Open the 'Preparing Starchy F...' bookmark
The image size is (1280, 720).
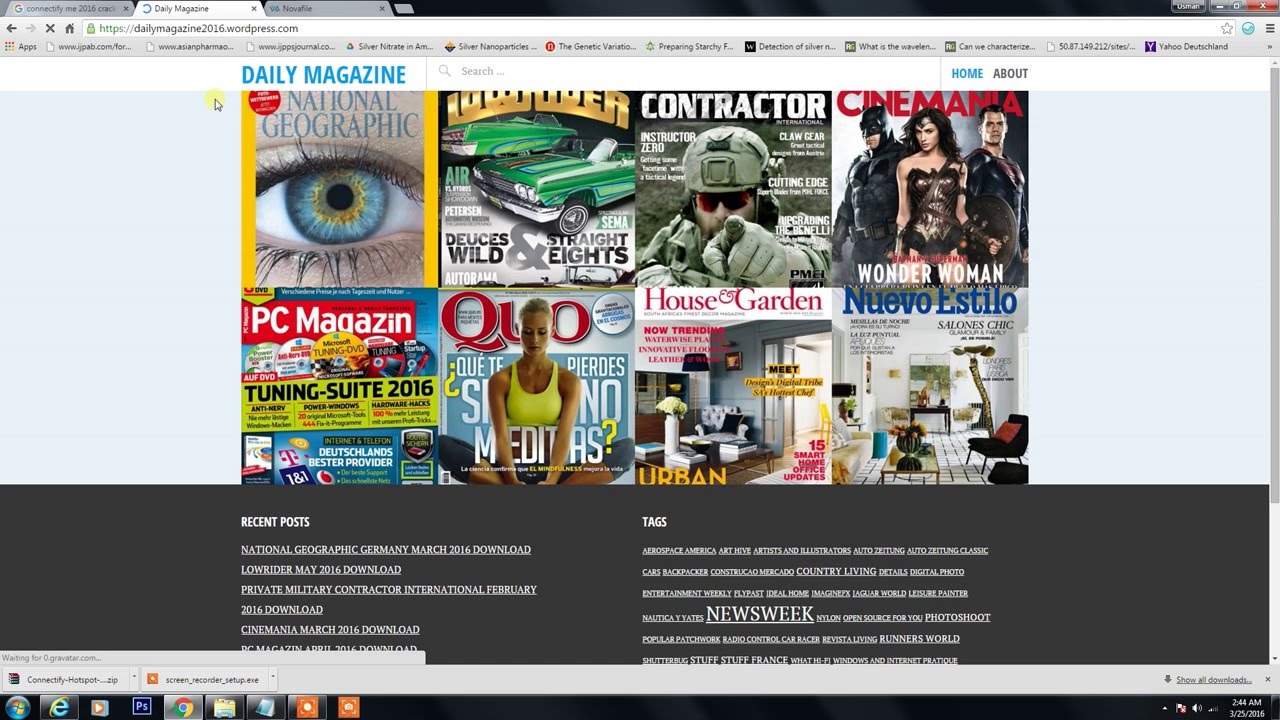689,46
